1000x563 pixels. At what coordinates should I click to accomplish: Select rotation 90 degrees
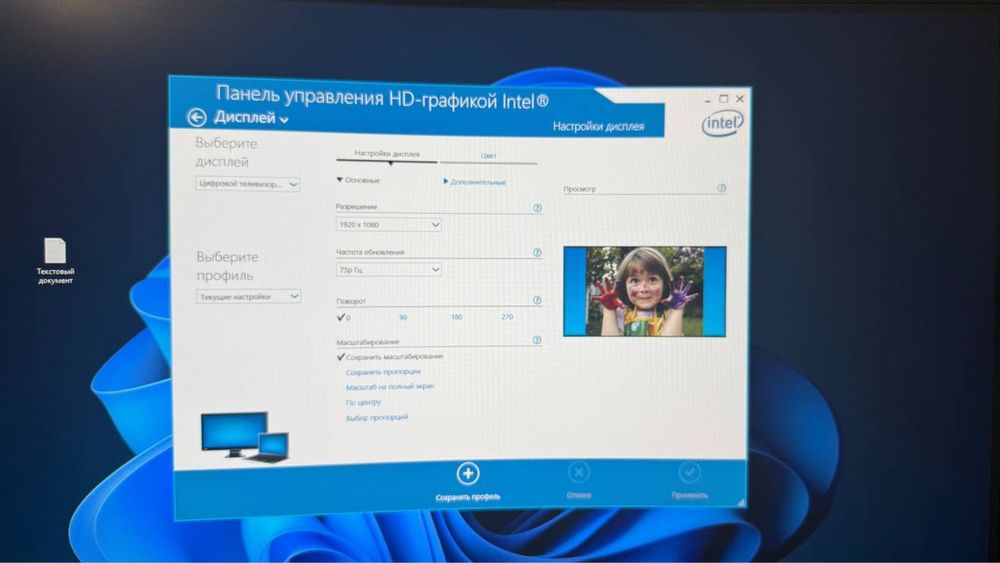pos(403,317)
